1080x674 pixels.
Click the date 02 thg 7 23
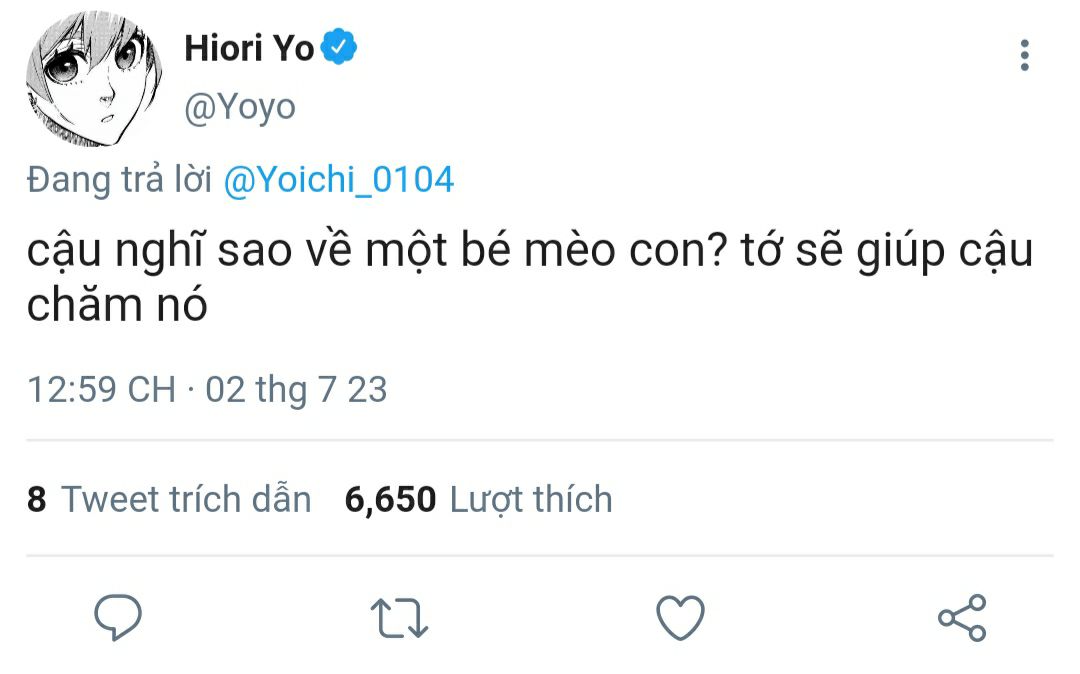[296, 389]
